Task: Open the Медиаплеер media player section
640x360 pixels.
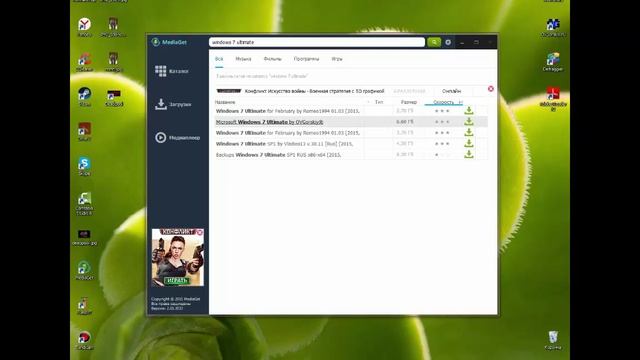Action: 178,138
